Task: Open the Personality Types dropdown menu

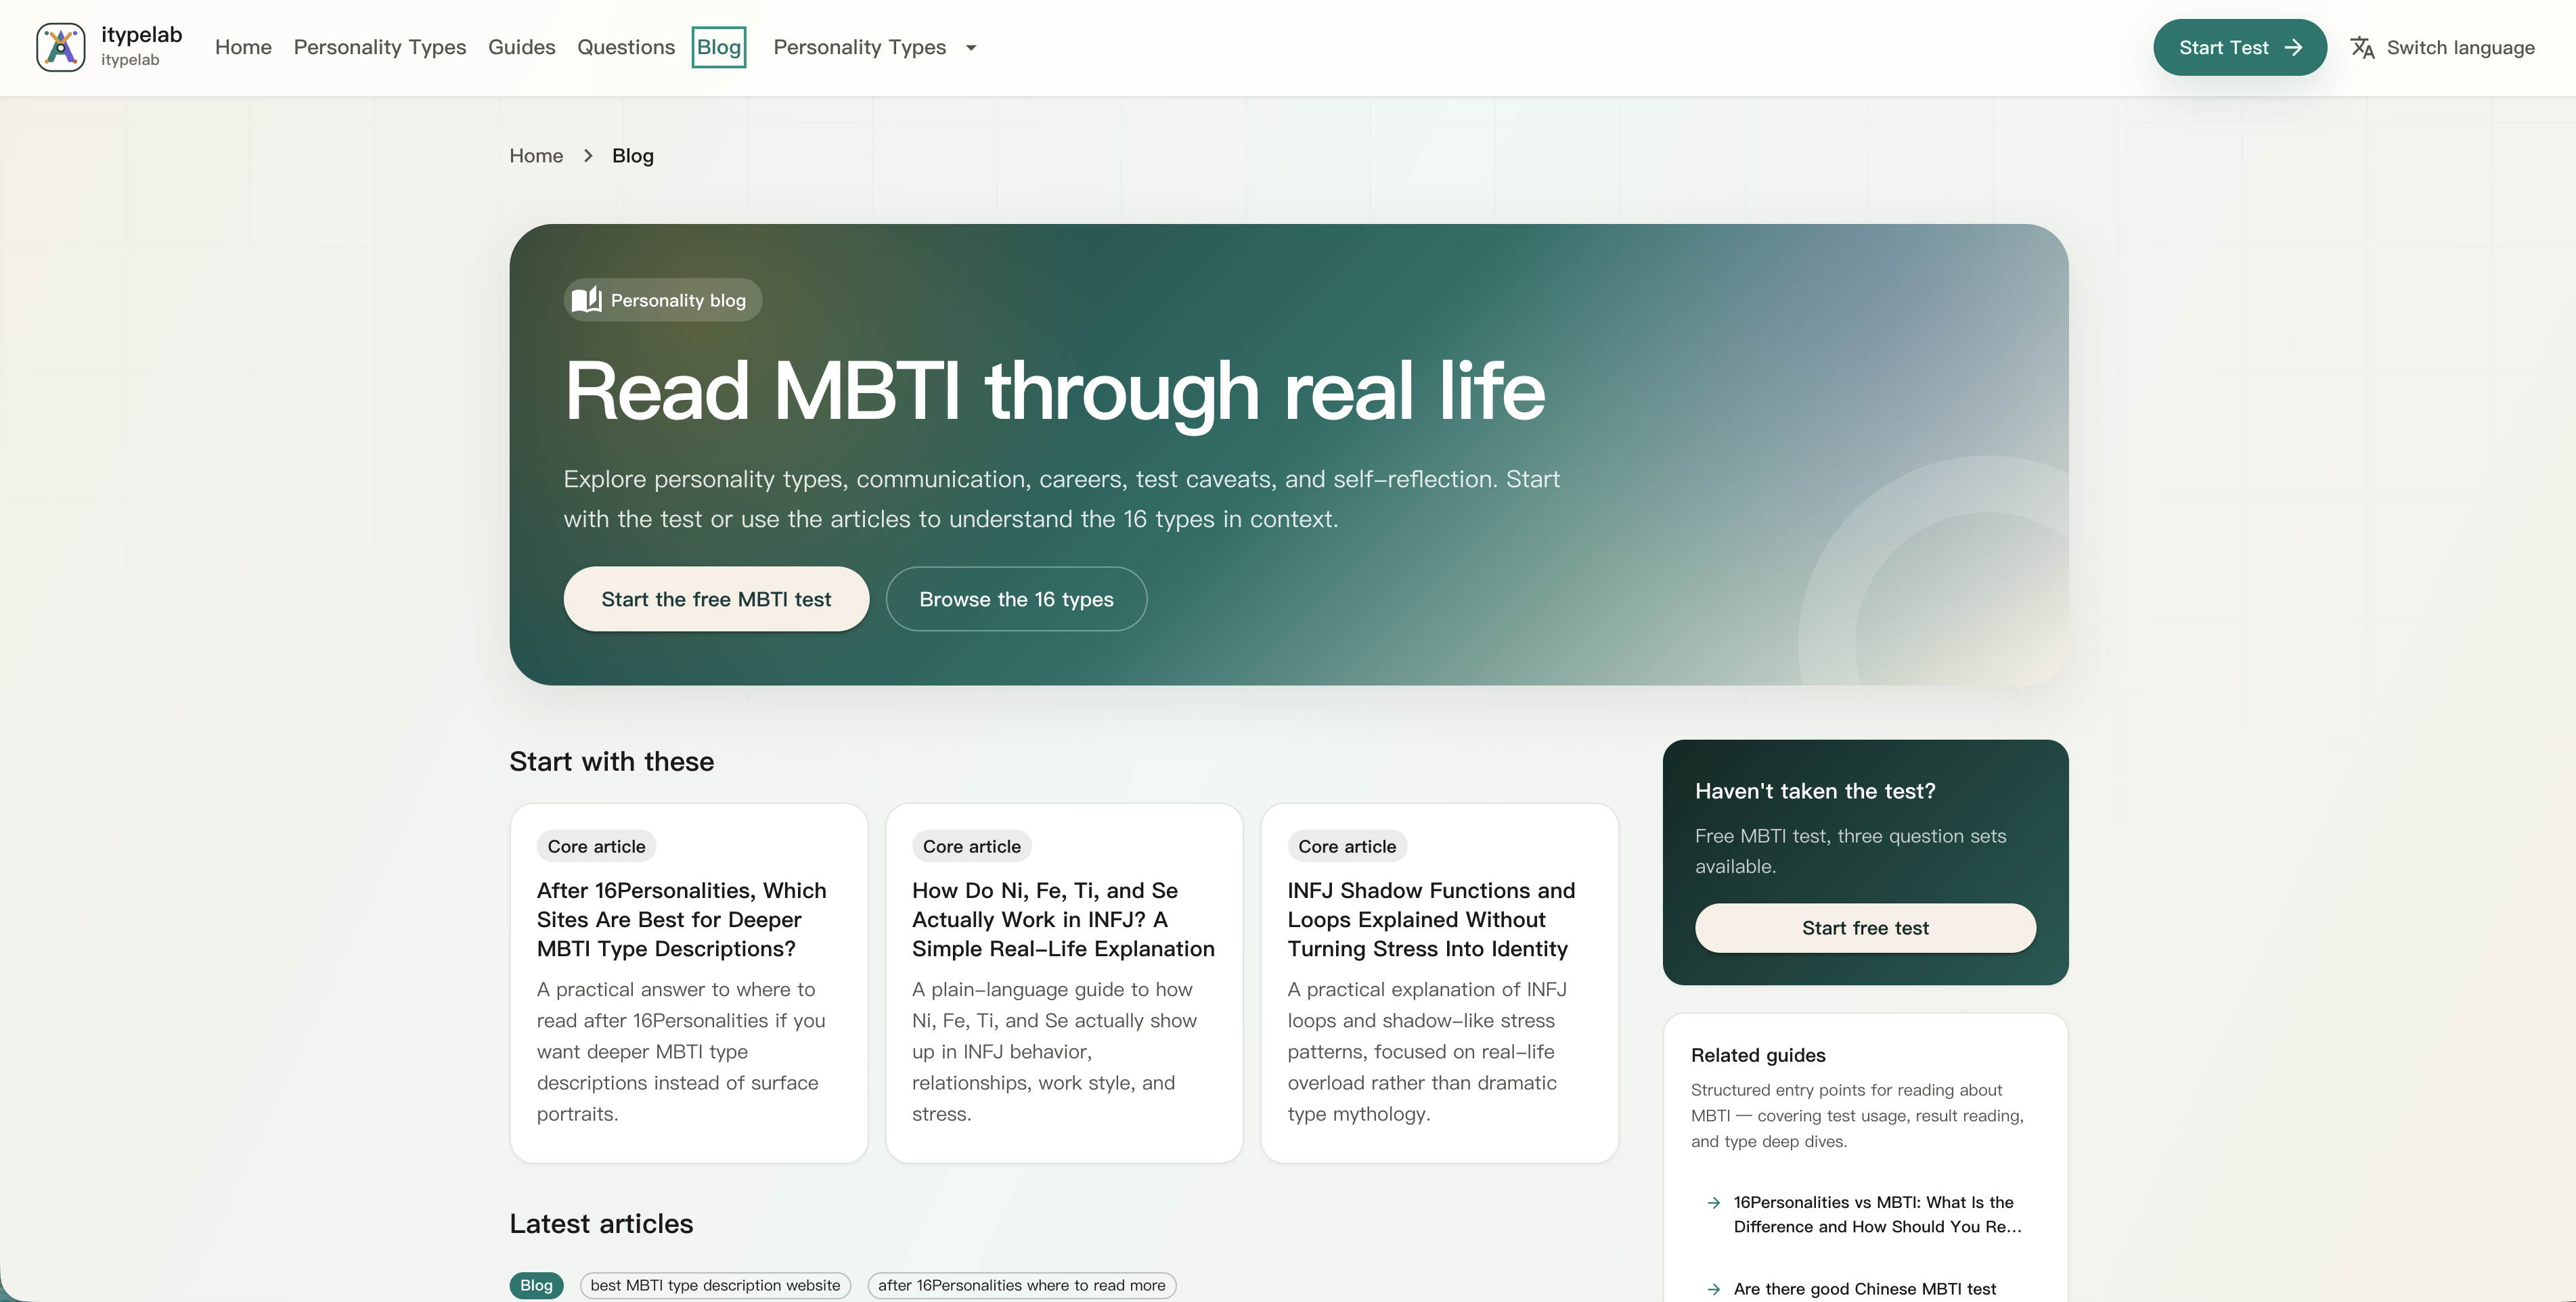Action: pyautogui.click(x=874, y=48)
